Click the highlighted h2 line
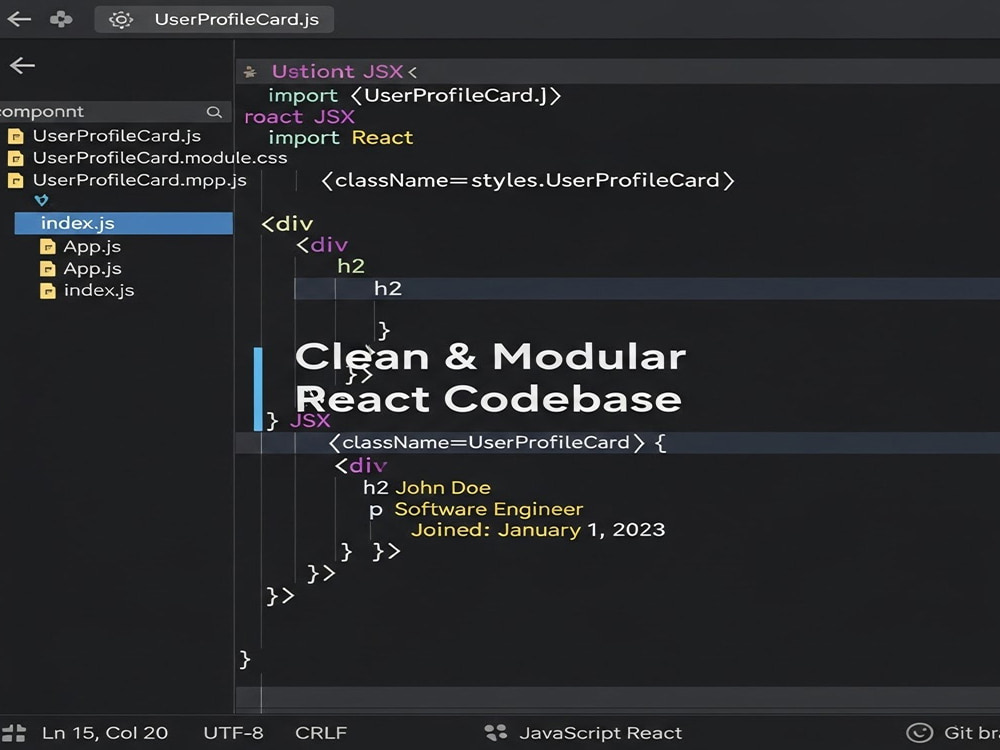This screenshot has width=1000, height=750. coord(647,288)
